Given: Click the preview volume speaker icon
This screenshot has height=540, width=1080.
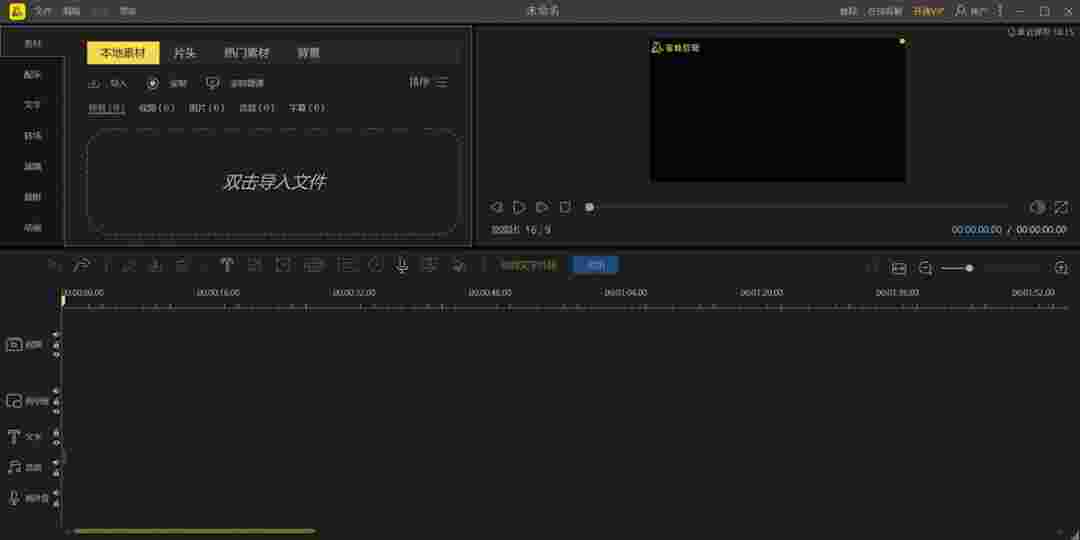Looking at the screenshot, I should (1038, 207).
